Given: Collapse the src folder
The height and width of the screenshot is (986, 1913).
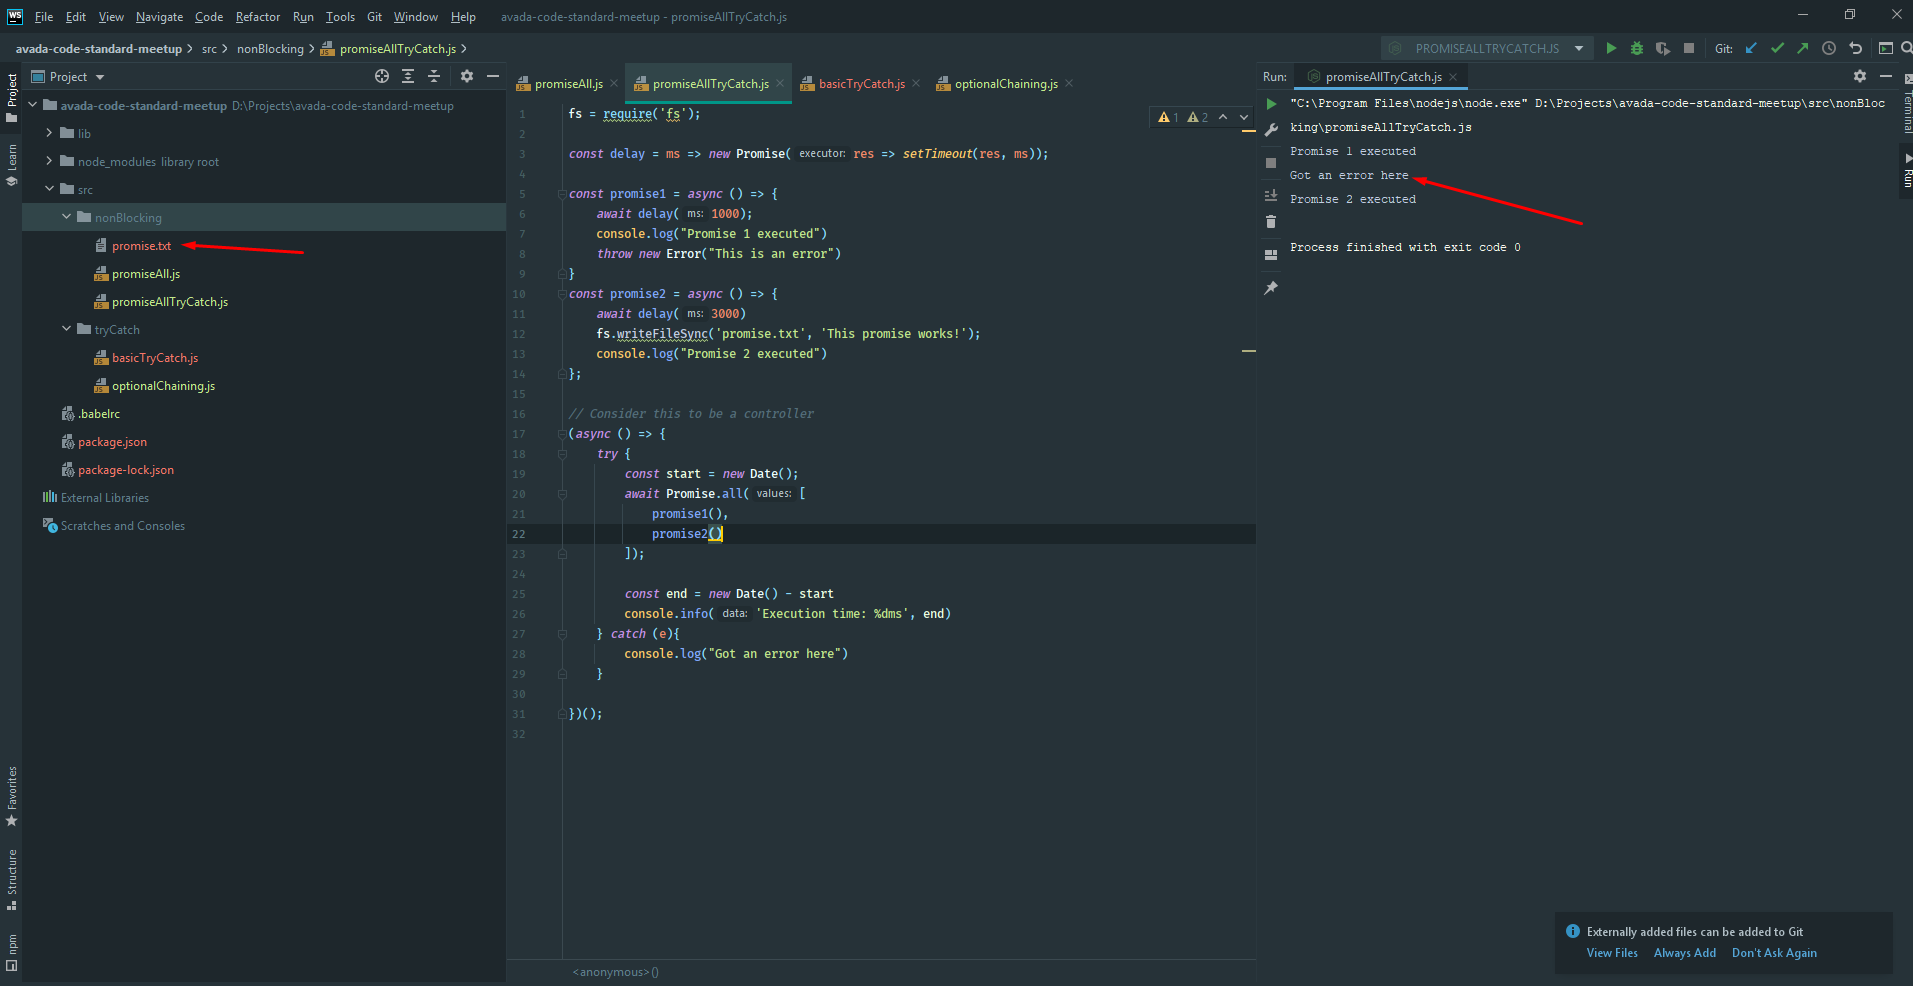Looking at the screenshot, I should [x=49, y=189].
